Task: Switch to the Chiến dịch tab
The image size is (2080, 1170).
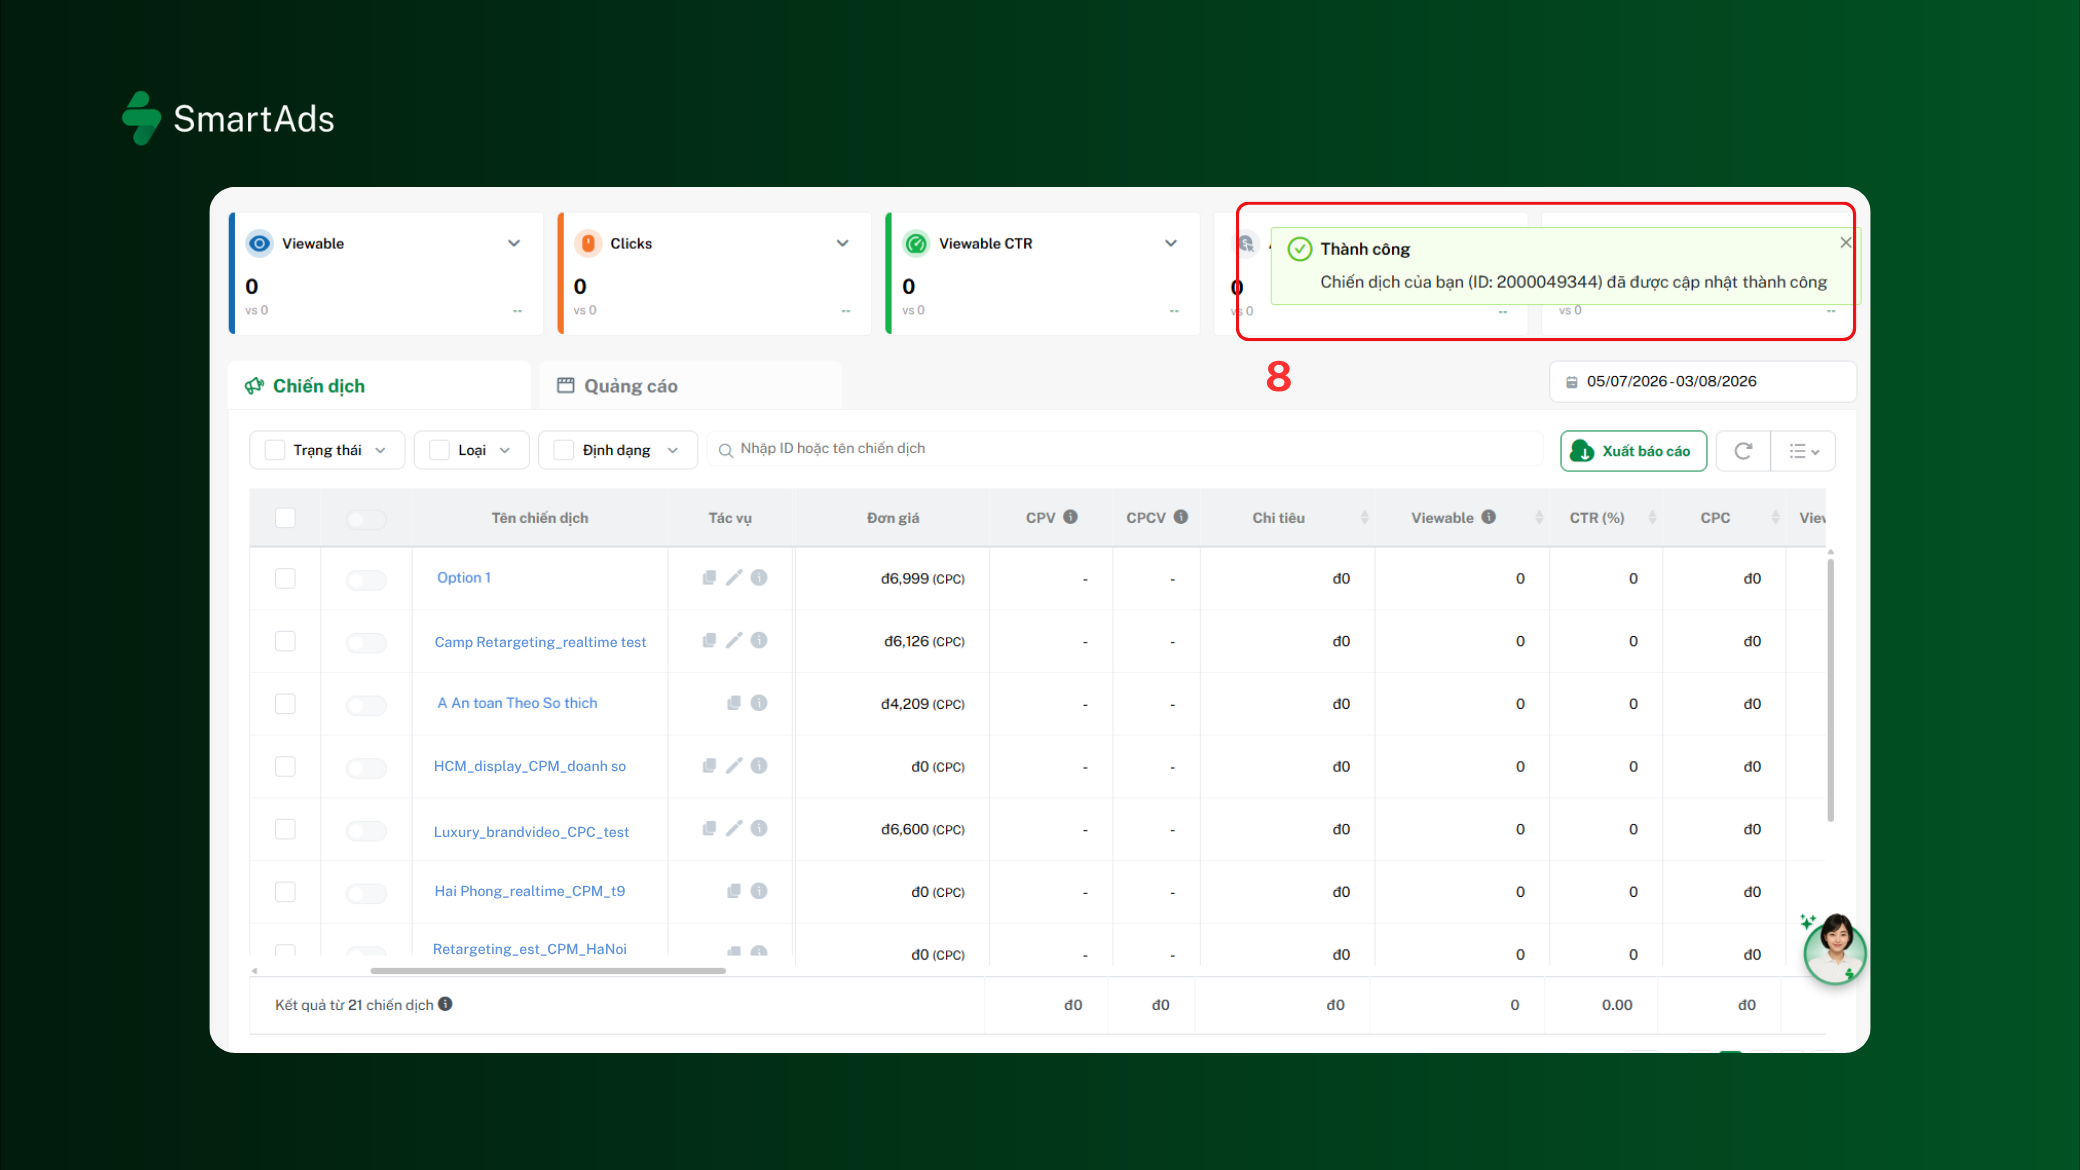Action: pyautogui.click(x=380, y=386)
